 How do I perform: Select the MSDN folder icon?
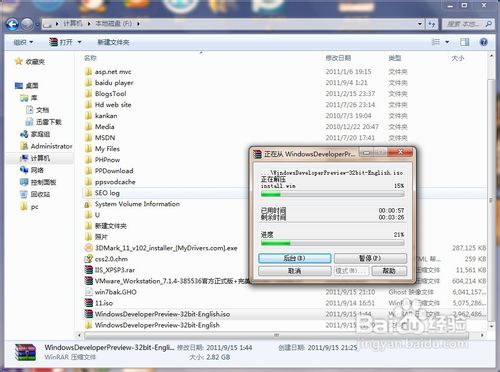(x=88, y=138)
